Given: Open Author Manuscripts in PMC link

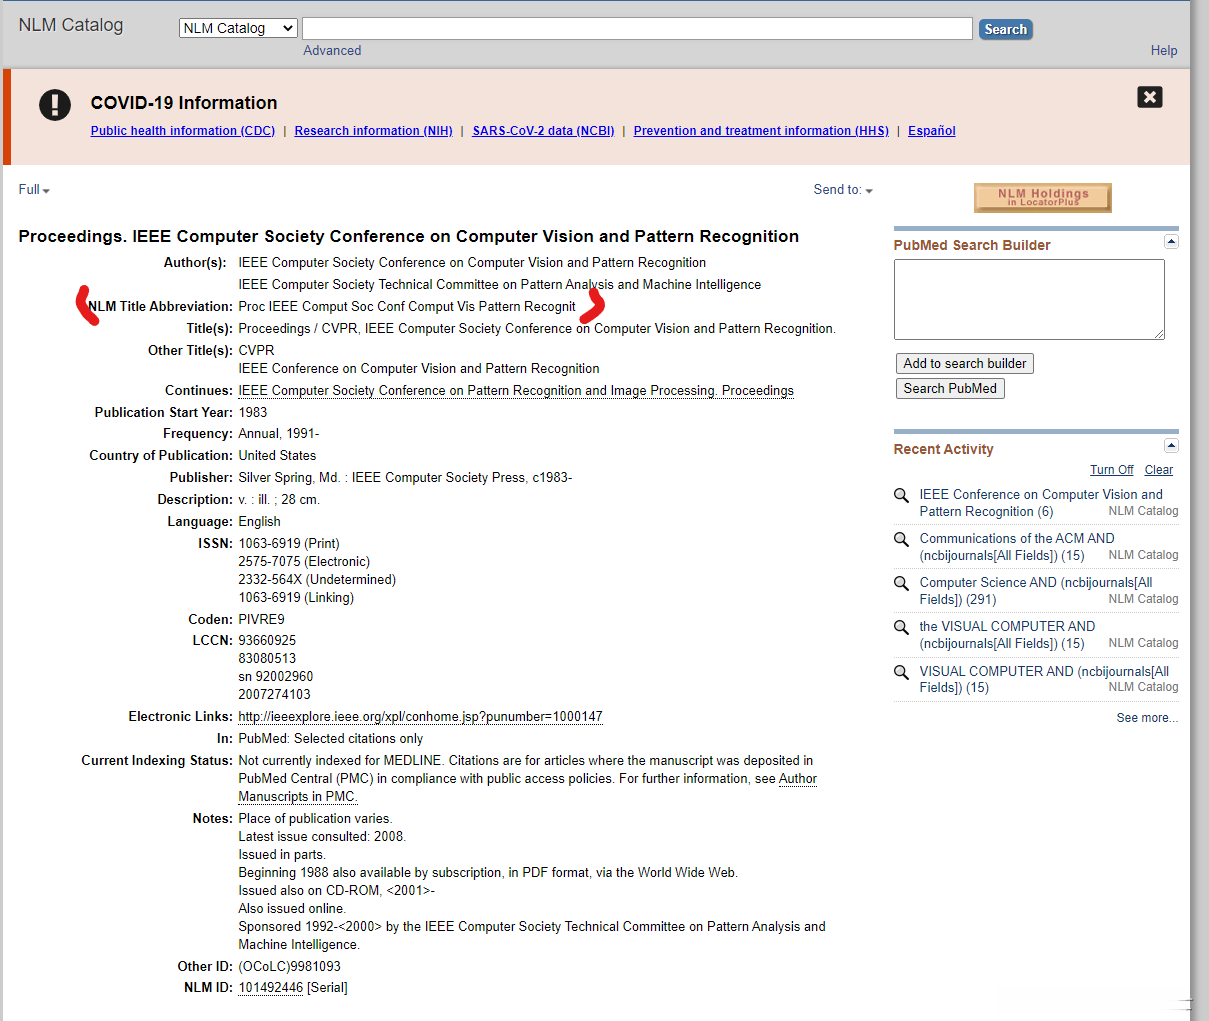Looking at the screenshot, I should point(527,788).
